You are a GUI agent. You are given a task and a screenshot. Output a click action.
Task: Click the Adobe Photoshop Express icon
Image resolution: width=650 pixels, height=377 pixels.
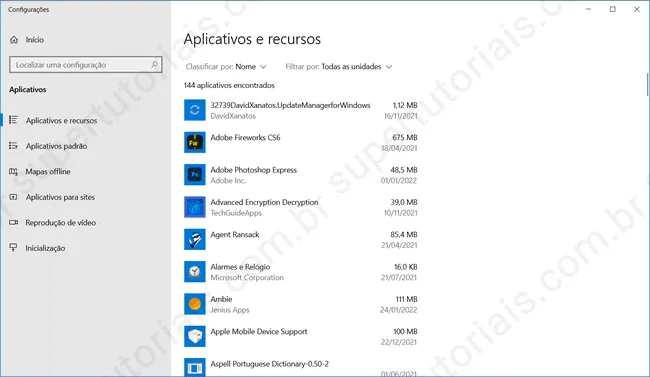click(195, 175)
